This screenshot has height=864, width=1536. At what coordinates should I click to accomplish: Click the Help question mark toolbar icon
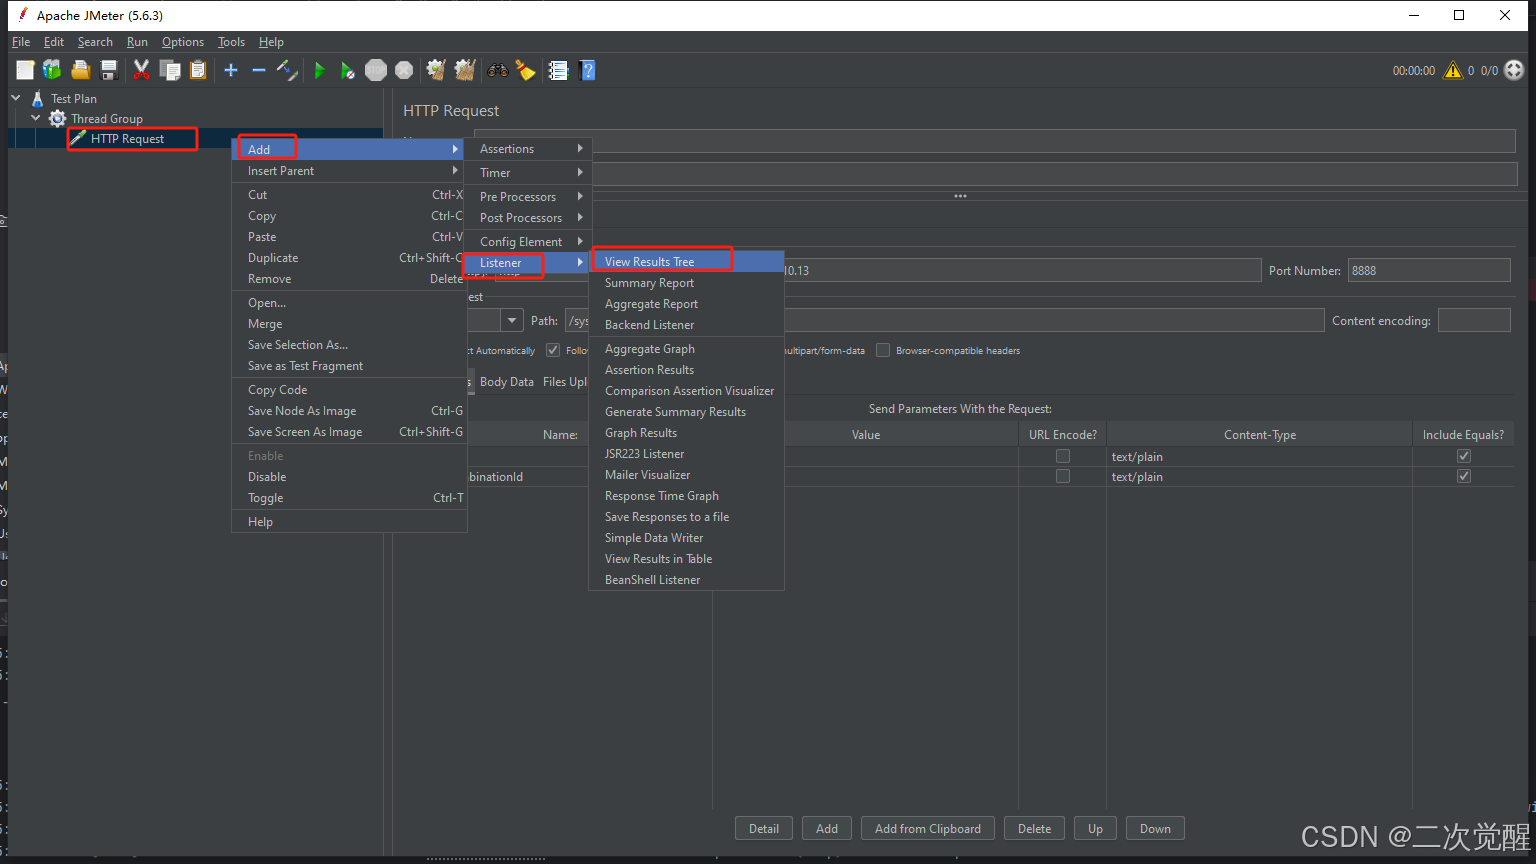coord(588,70)
